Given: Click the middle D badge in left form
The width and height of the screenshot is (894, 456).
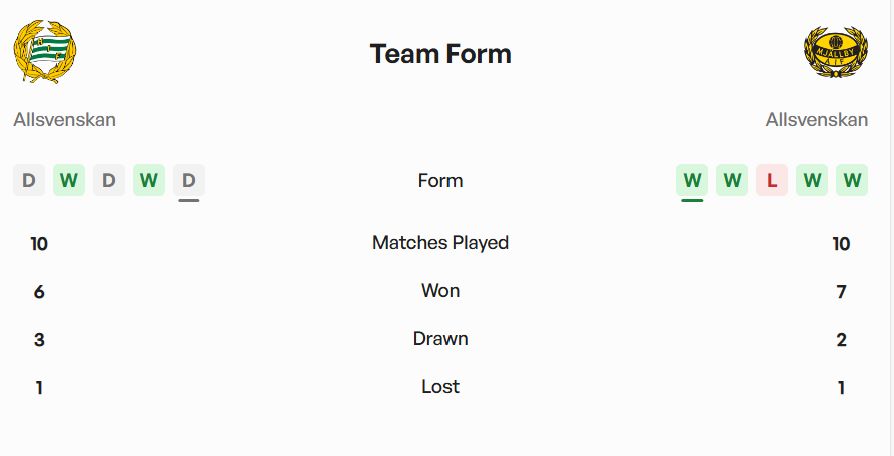Looking at the screenshot, I should click(109, 180).
